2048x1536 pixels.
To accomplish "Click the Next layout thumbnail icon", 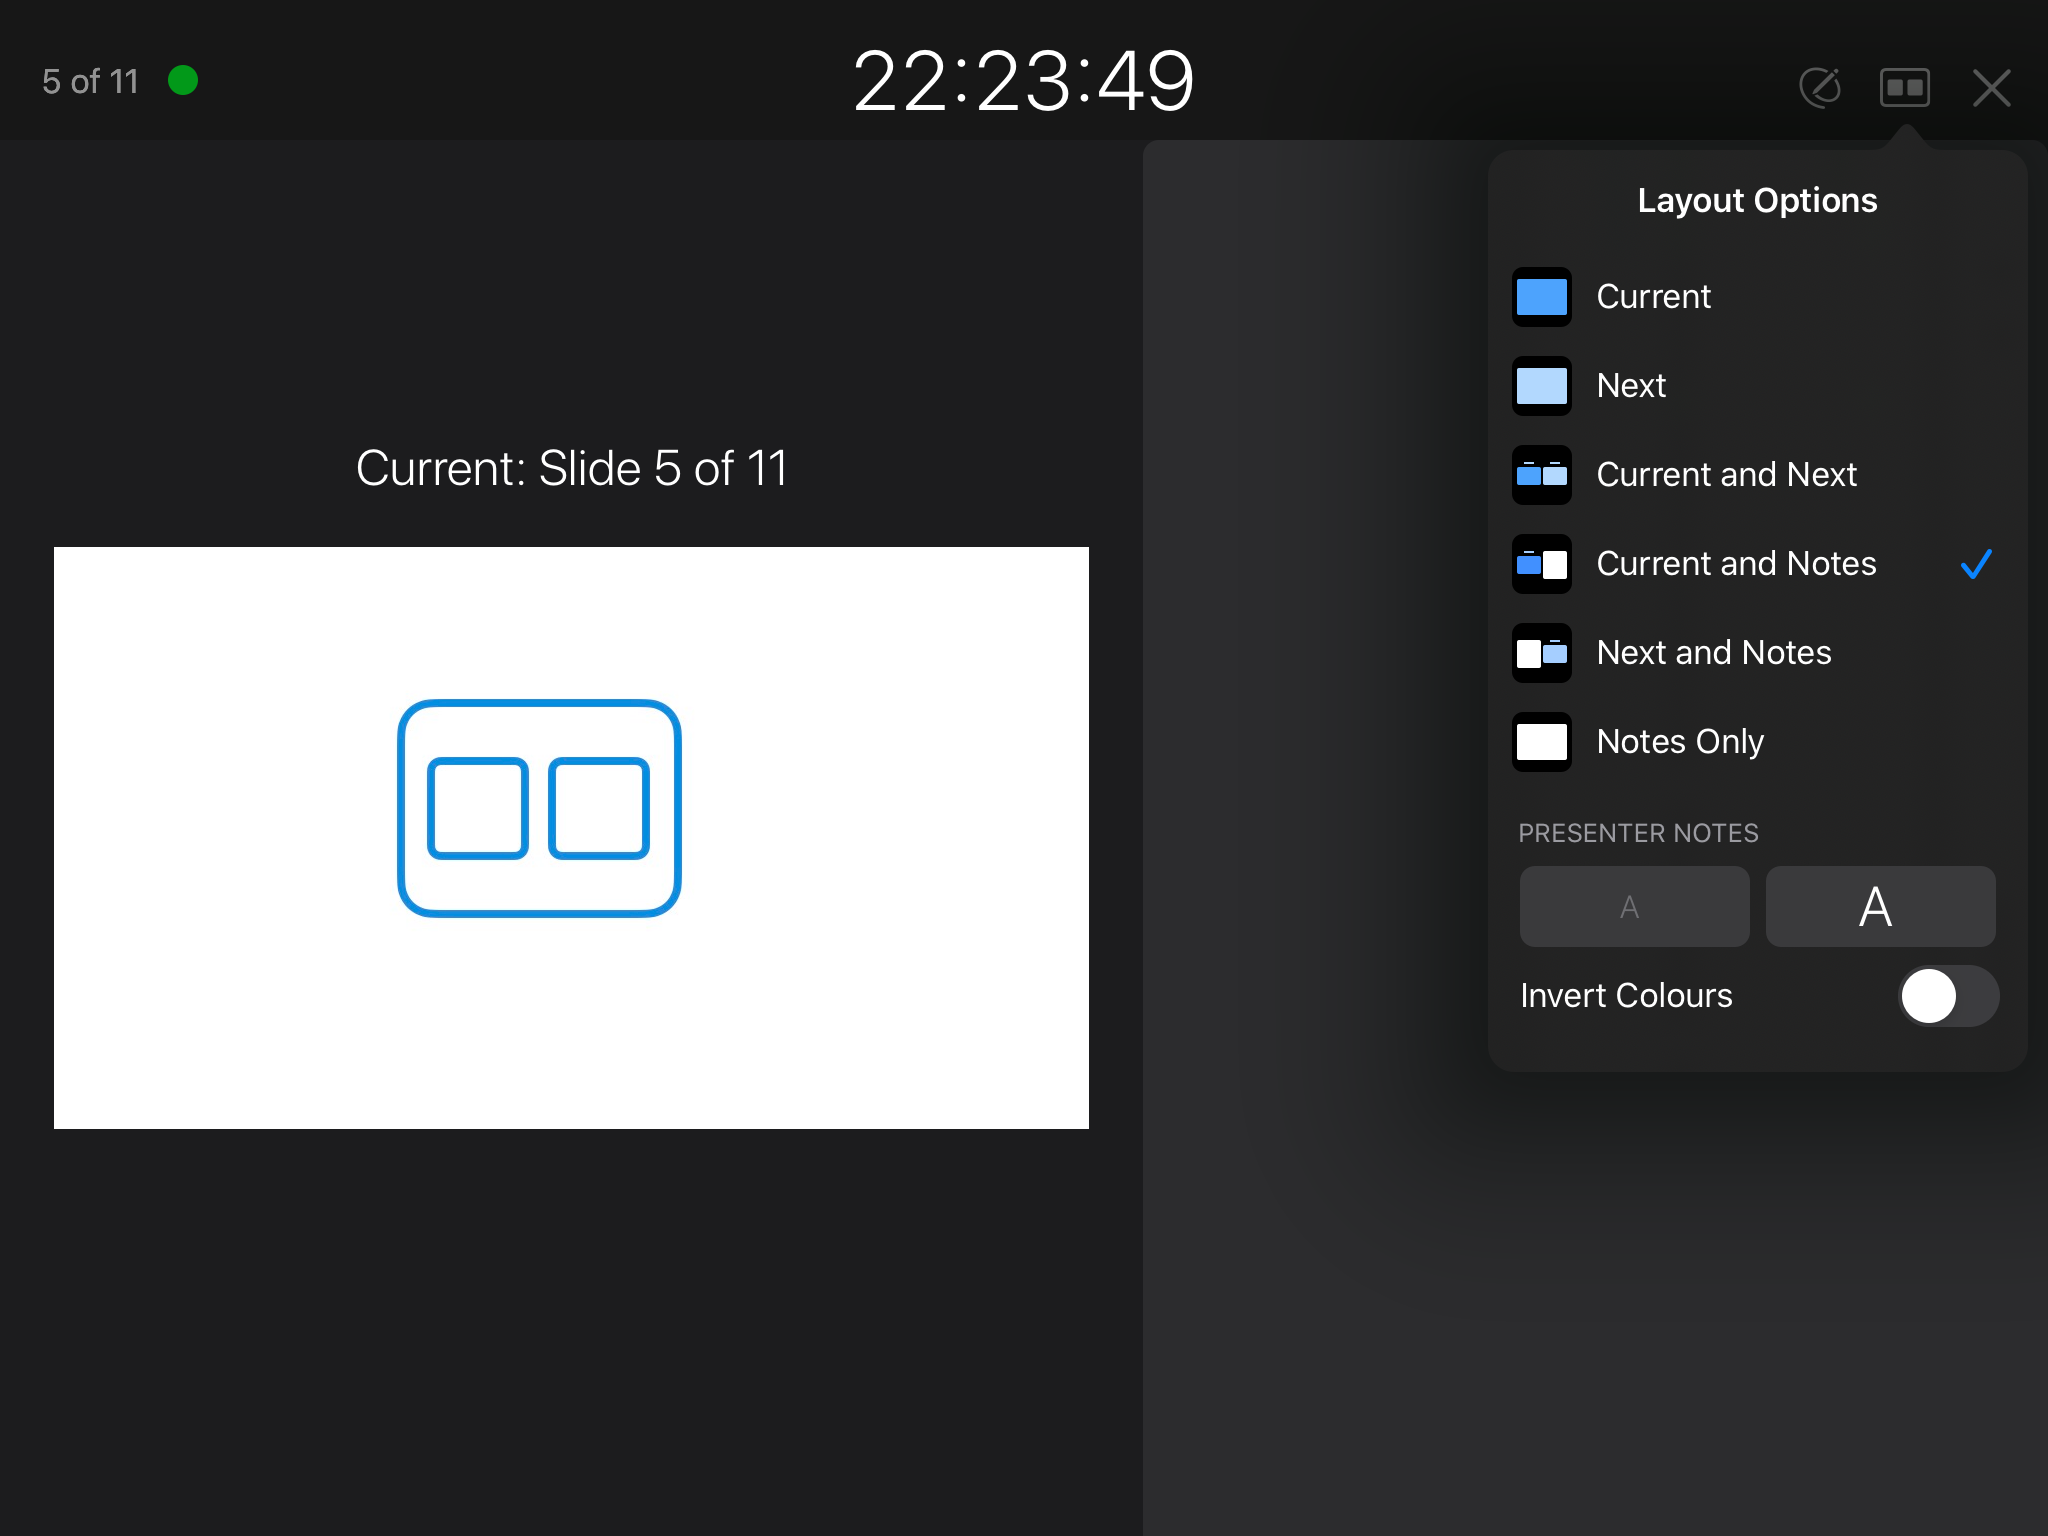I will point(1541,386).
